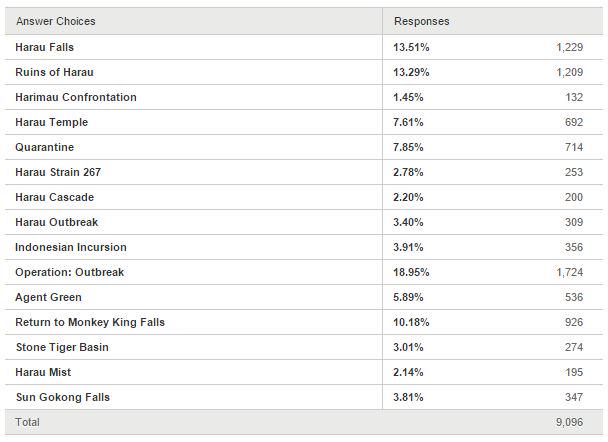Select the Harau Falls row label

pyautogui.click(x=44, y=47)
